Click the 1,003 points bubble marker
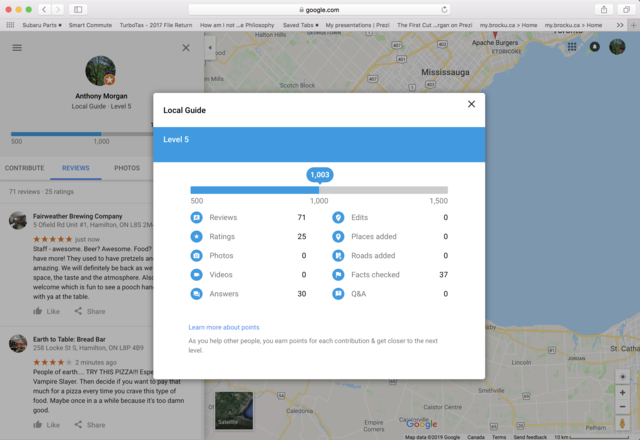Screen dimensions: 640x440 point(320,175)
